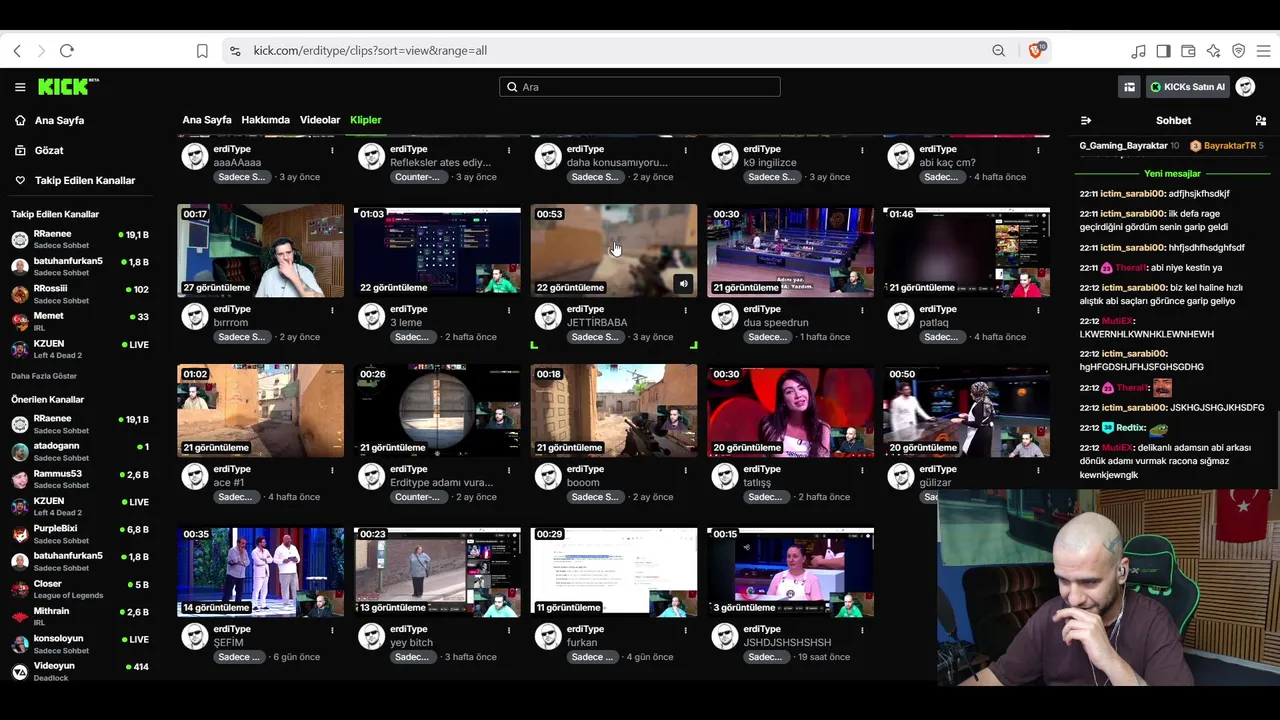The image size is (1280, 720).
Task: Open the Videoyun channel avatar
Action: (20, 672)
